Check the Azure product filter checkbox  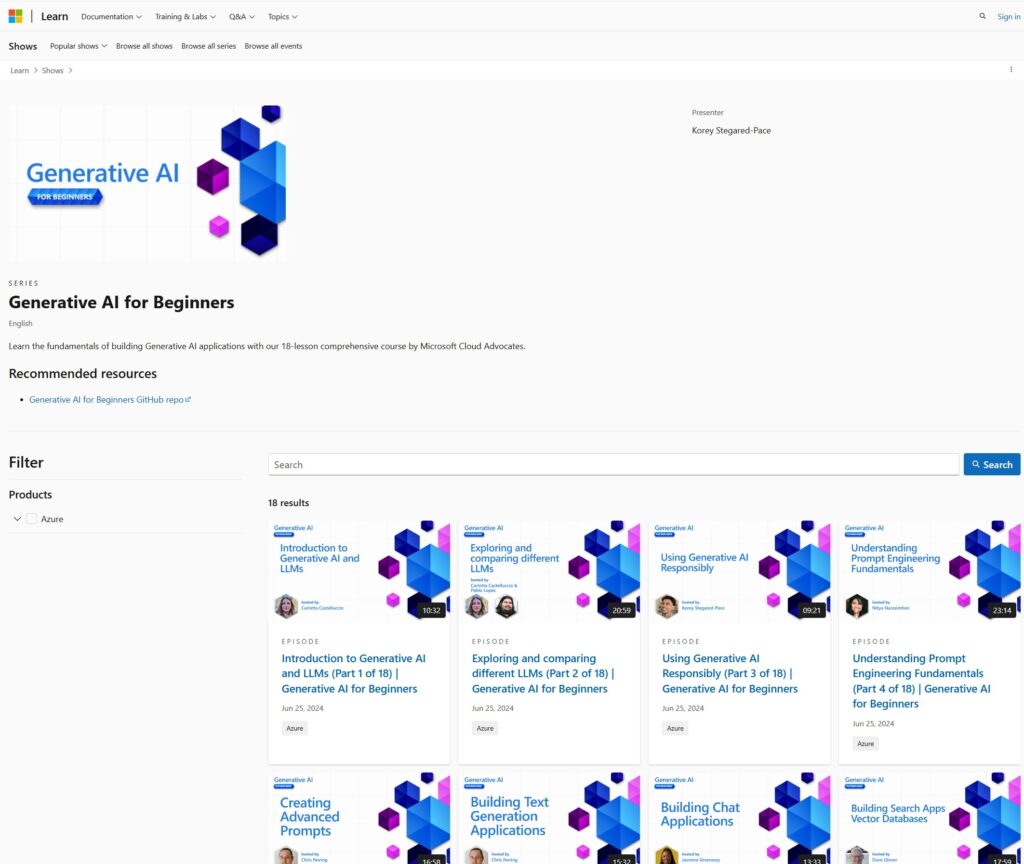31,519
